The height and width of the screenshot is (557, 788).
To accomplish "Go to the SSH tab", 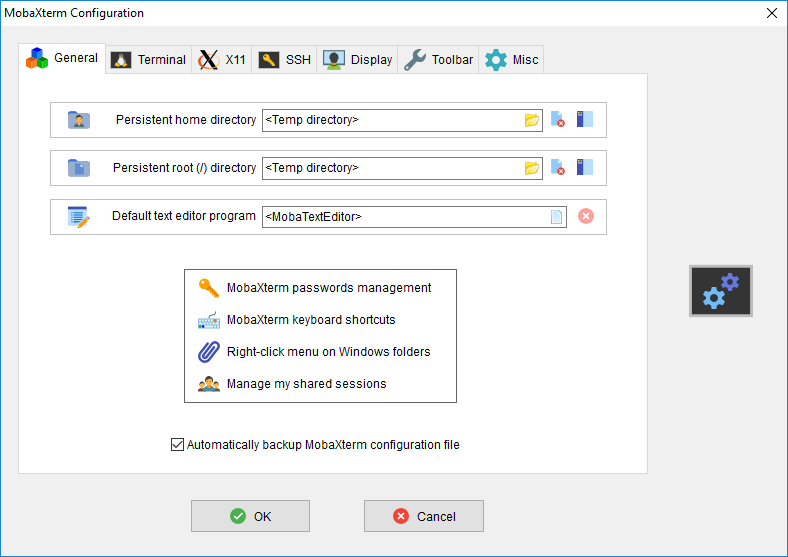I will [285, 60].
